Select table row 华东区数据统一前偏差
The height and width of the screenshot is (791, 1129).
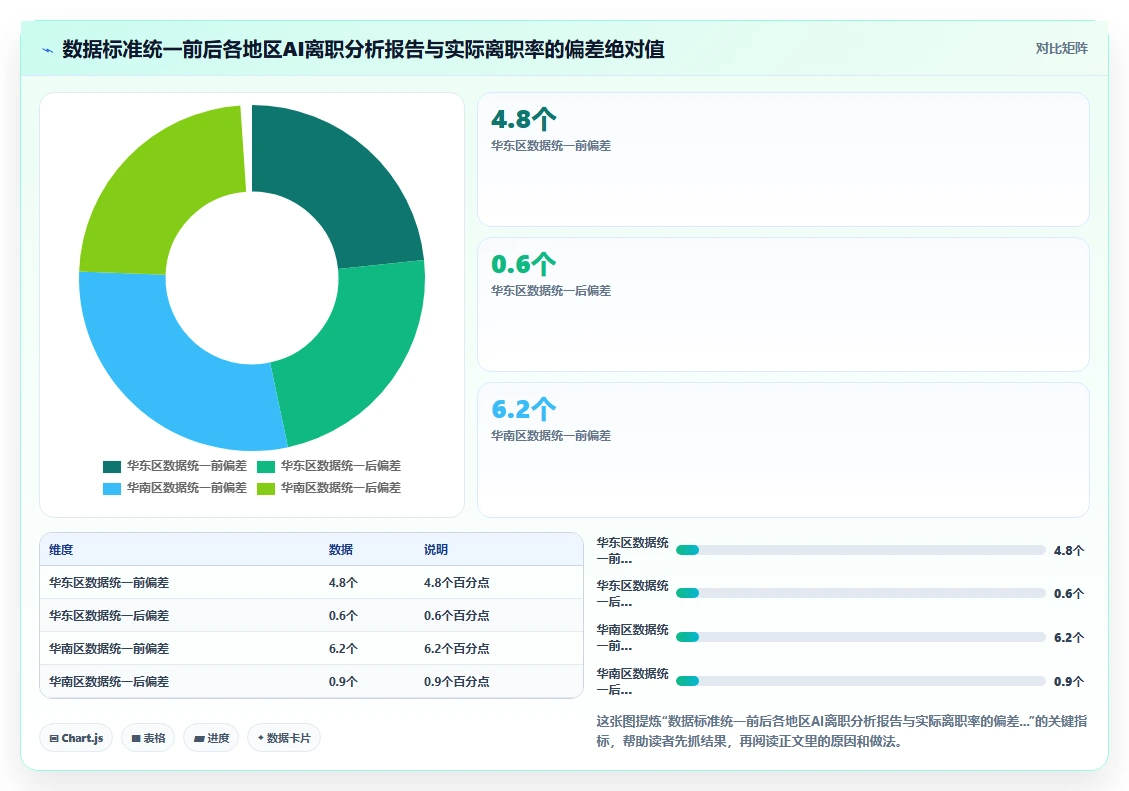[x=311, y=582]
